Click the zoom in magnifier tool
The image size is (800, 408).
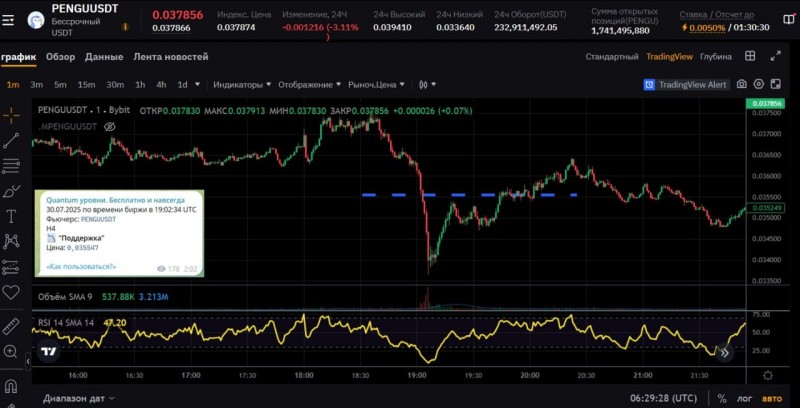pyautogui.click(x=11, y=351)
